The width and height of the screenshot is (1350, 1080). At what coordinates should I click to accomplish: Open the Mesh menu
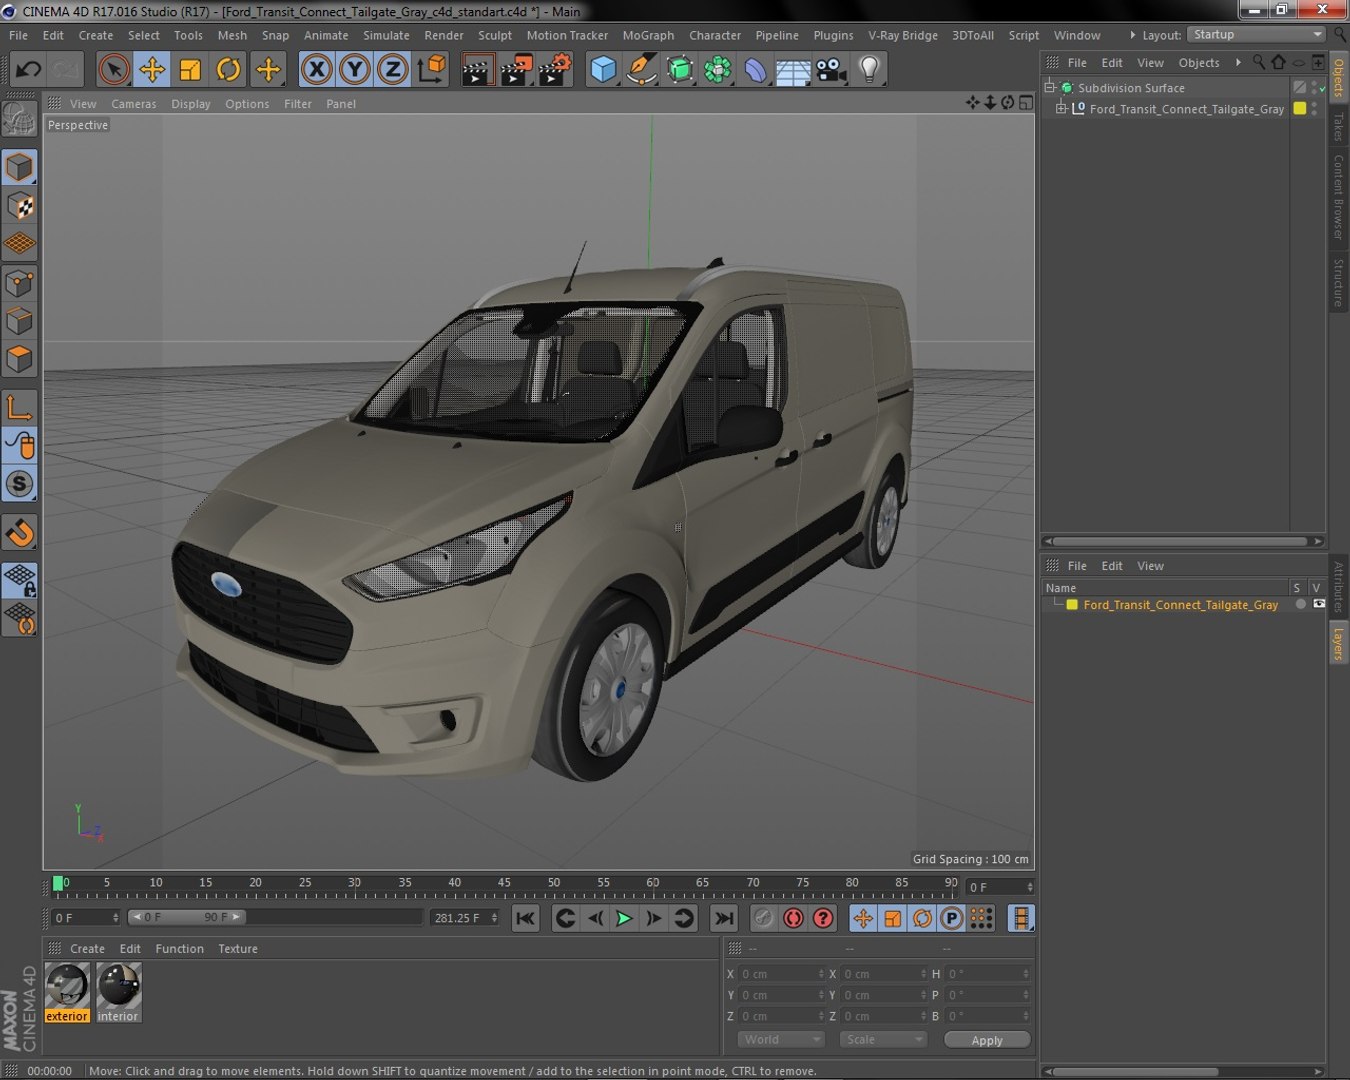click(x=232, y=35)
